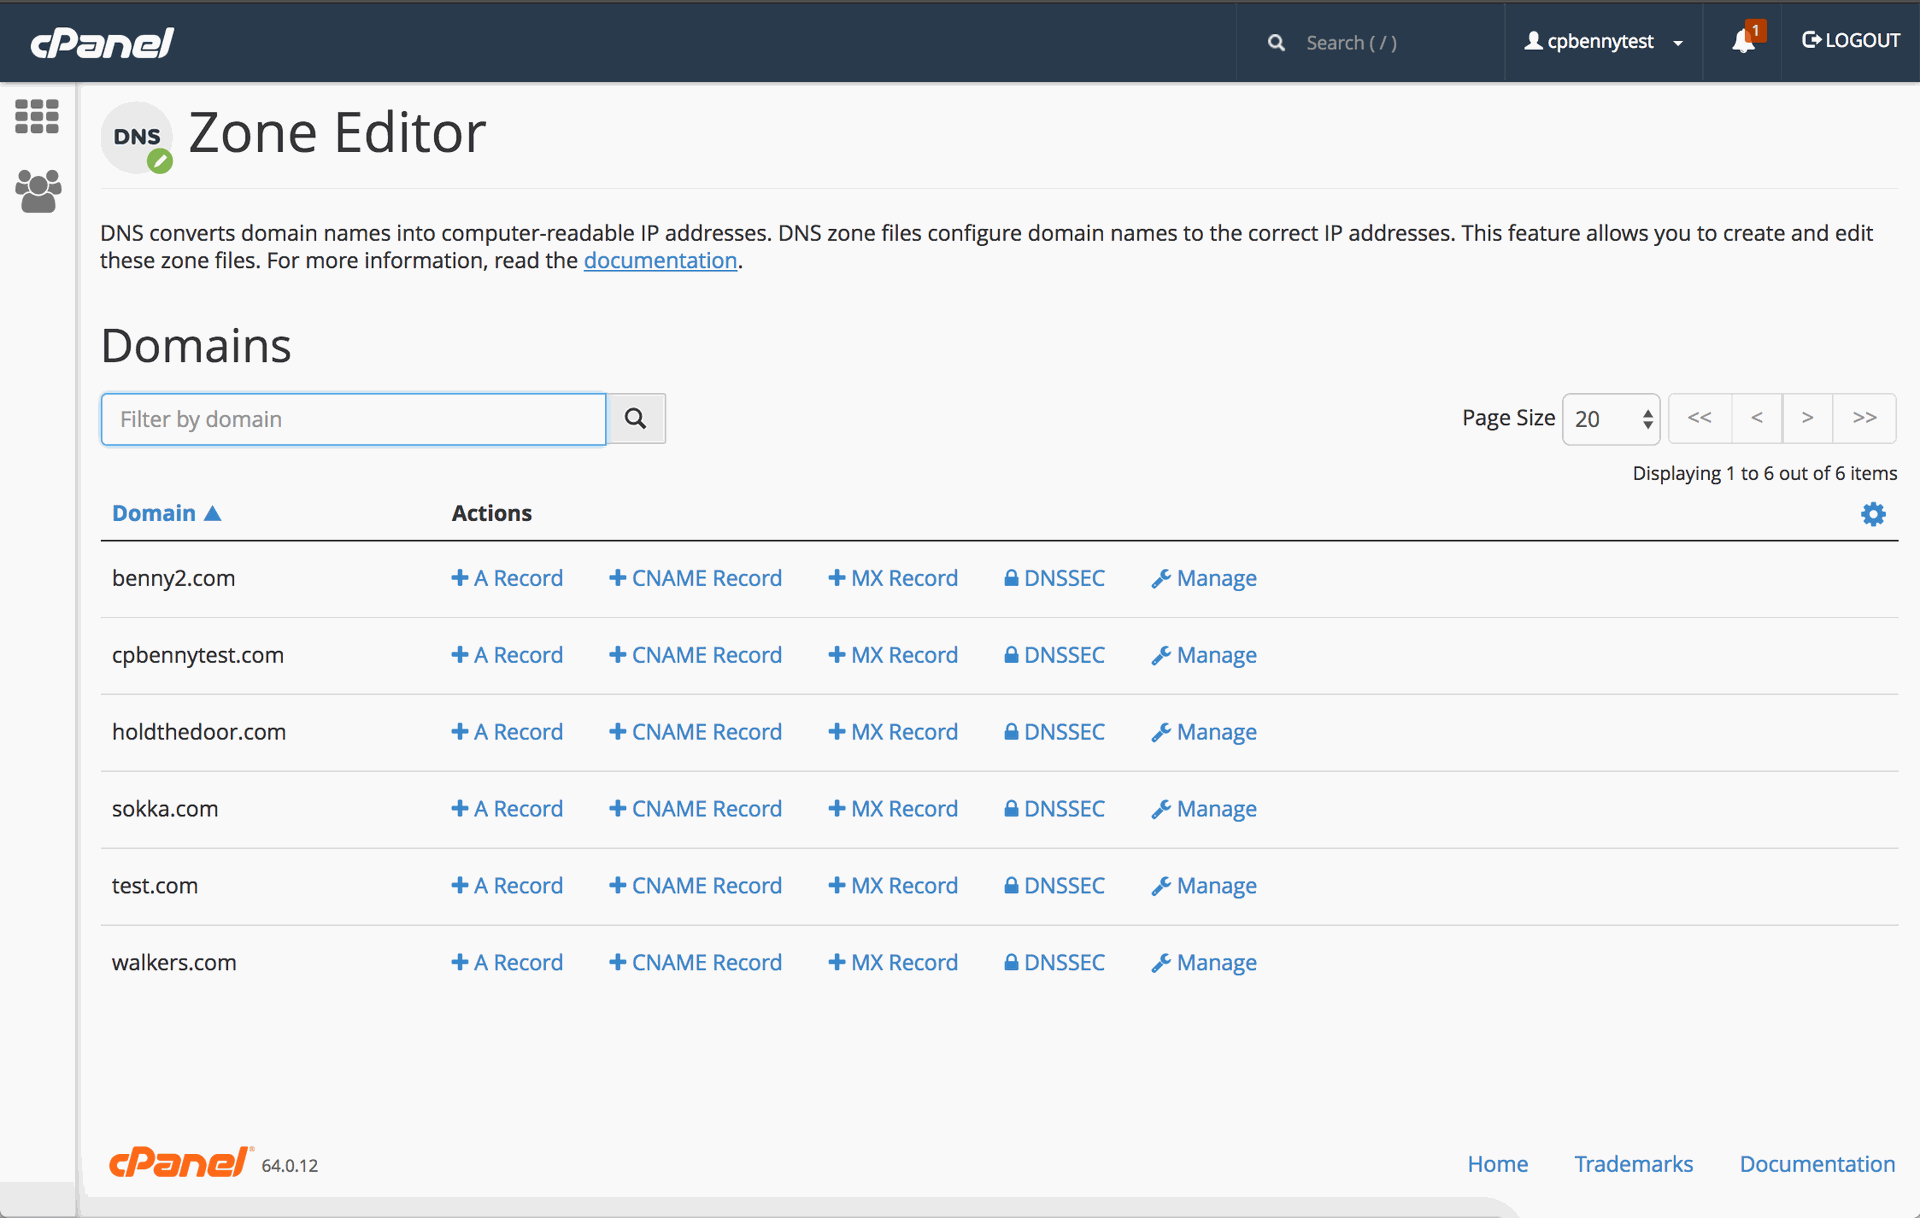The image size is (1920, 1218).
Task: Manage the test.com zone
Action: coord(1204,886)
